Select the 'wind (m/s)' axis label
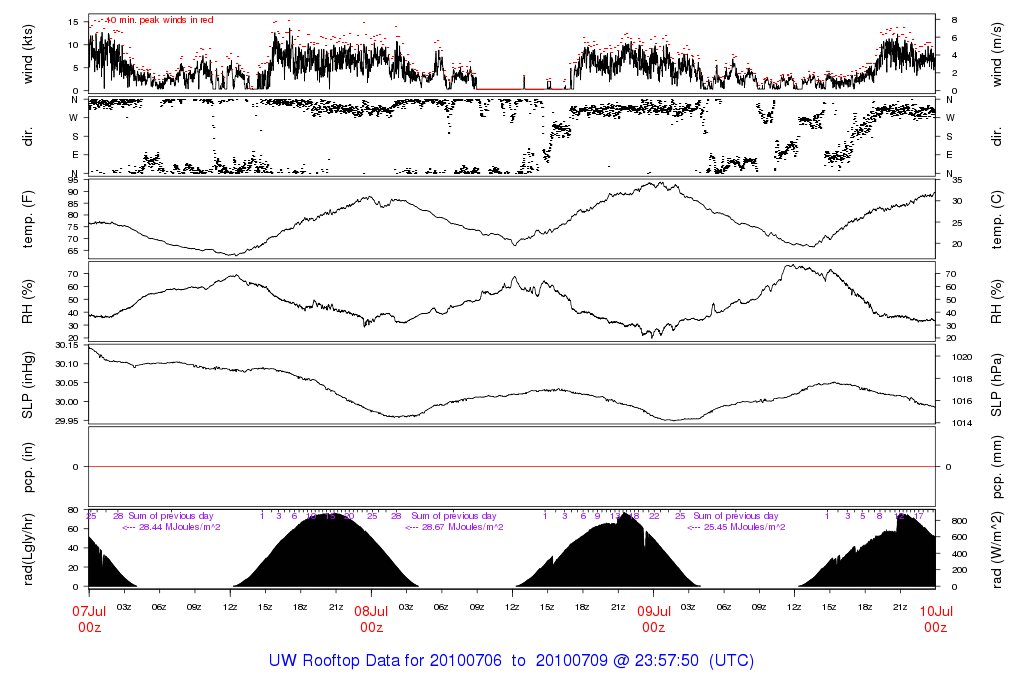 click(997, 54)
